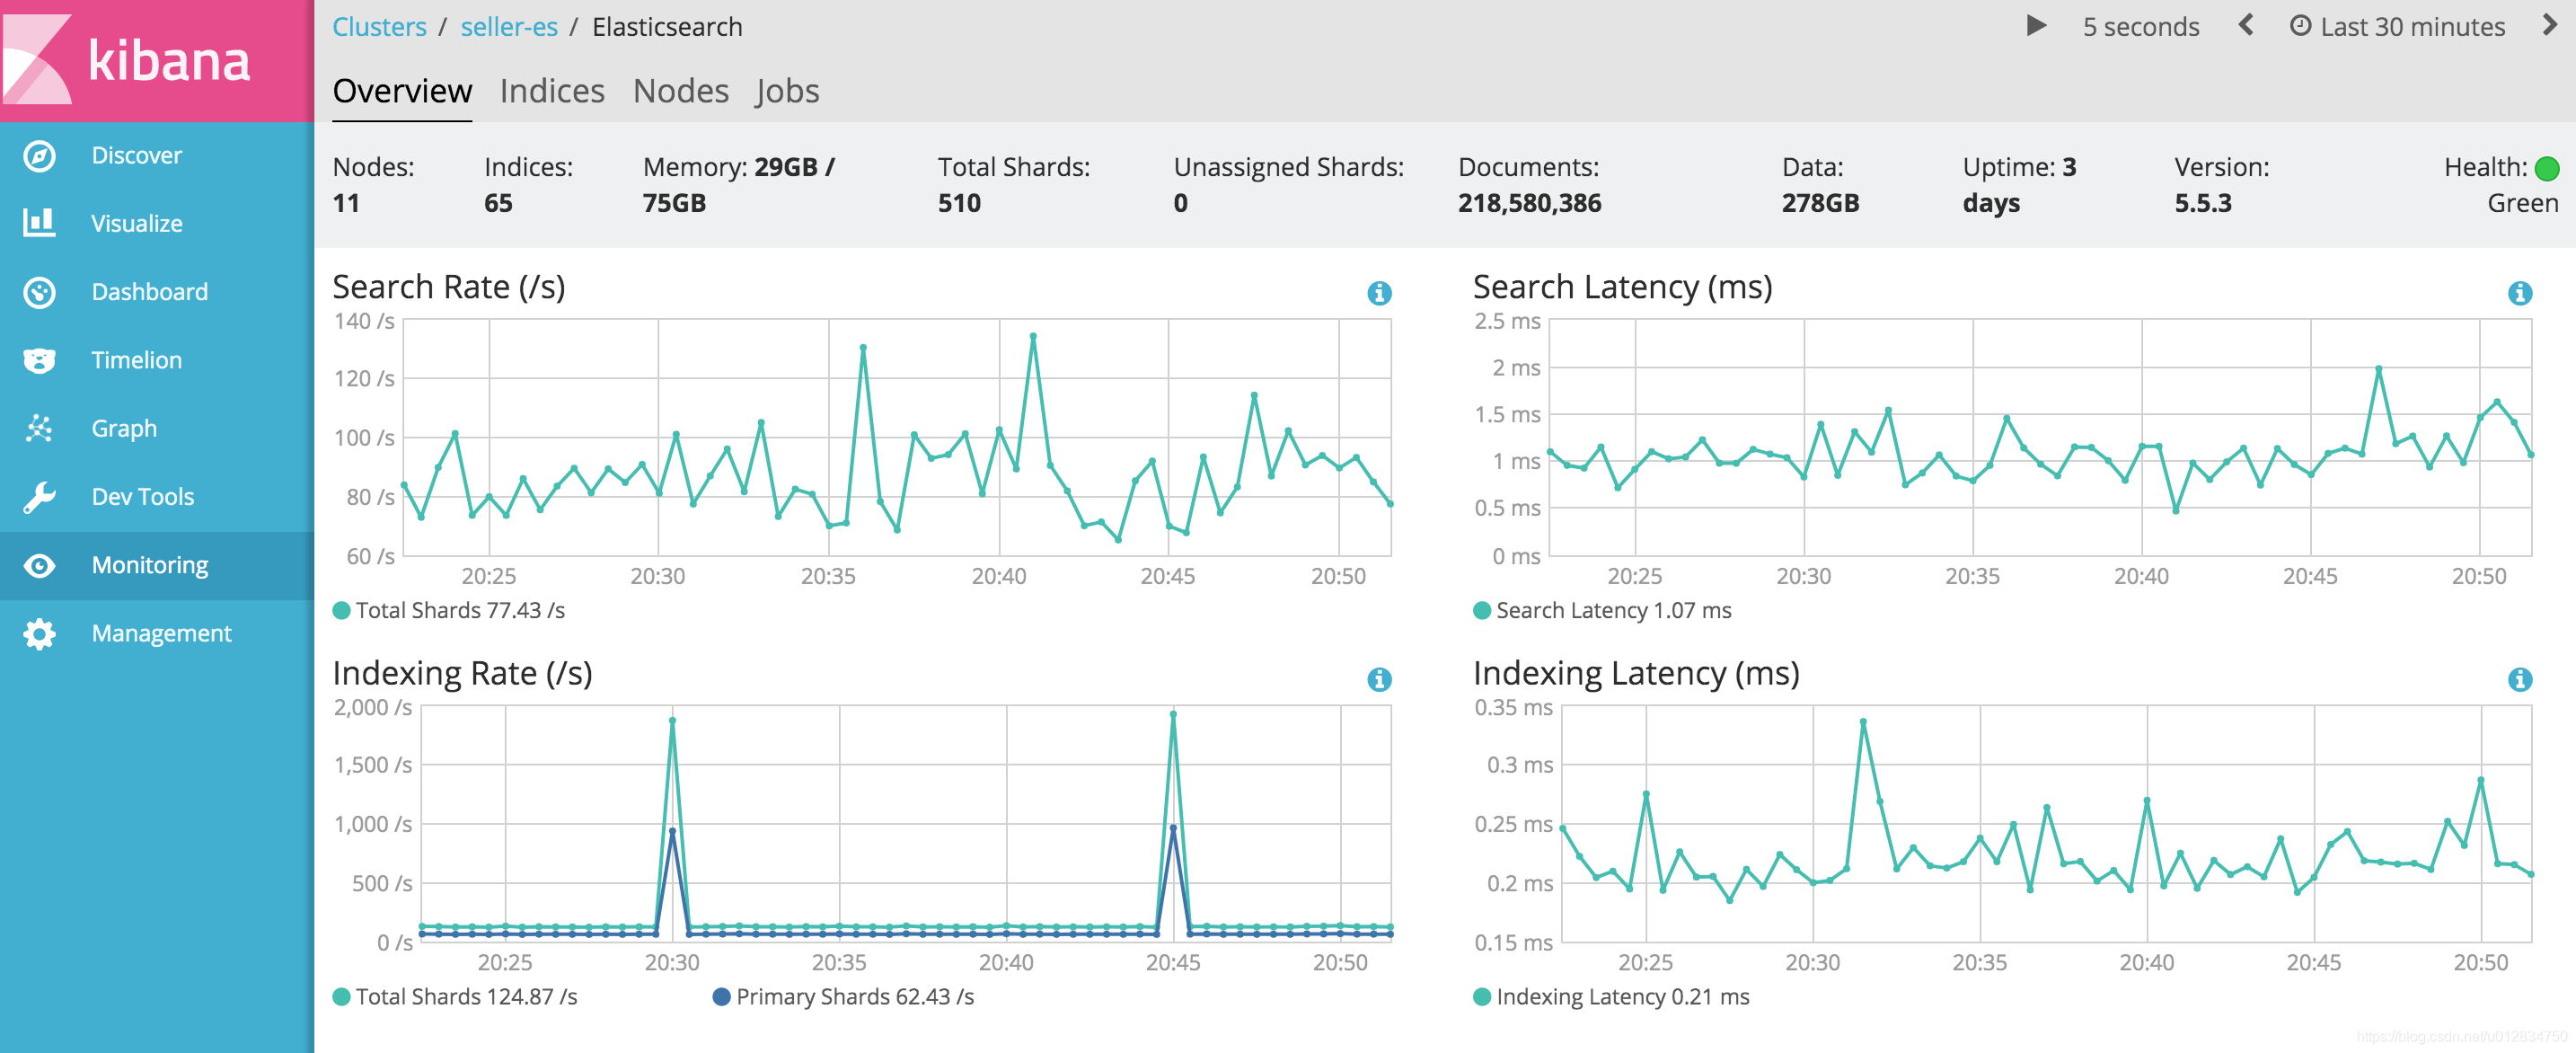Go to seller-es breadcrumb link
The height and width of the screenshot is (1053, 2576).
[509, 27]
